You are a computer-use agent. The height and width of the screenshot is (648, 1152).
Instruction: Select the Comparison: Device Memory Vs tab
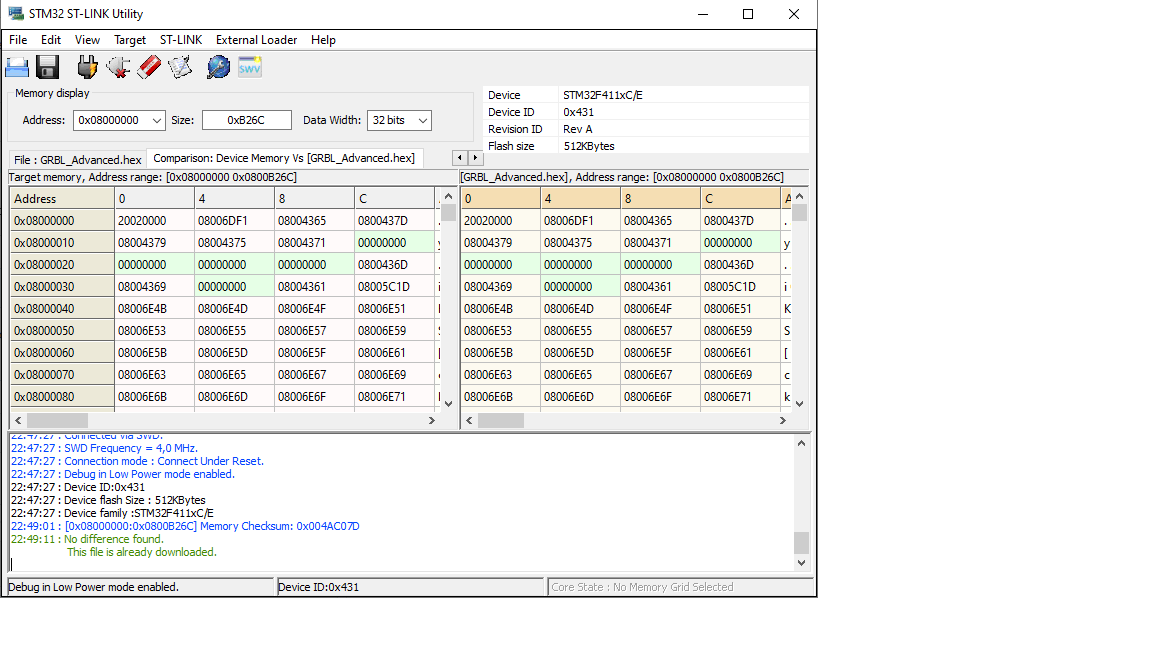[284, 158]
